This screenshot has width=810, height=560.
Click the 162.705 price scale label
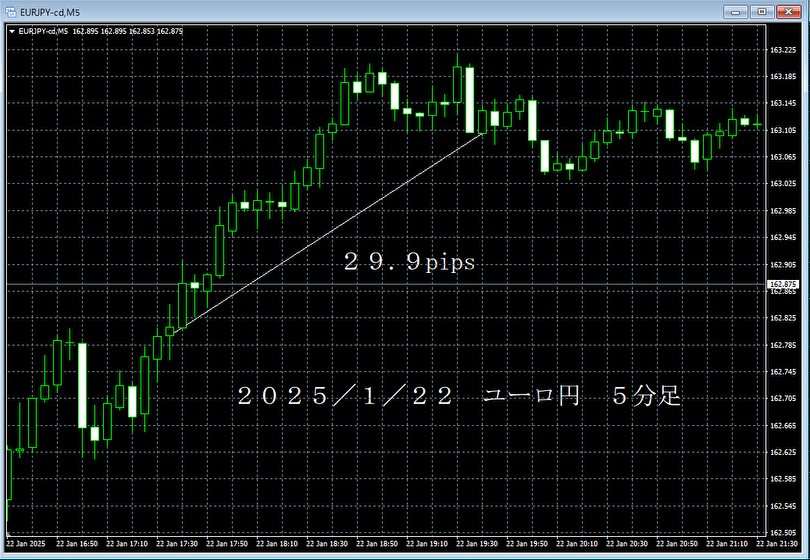783,398
